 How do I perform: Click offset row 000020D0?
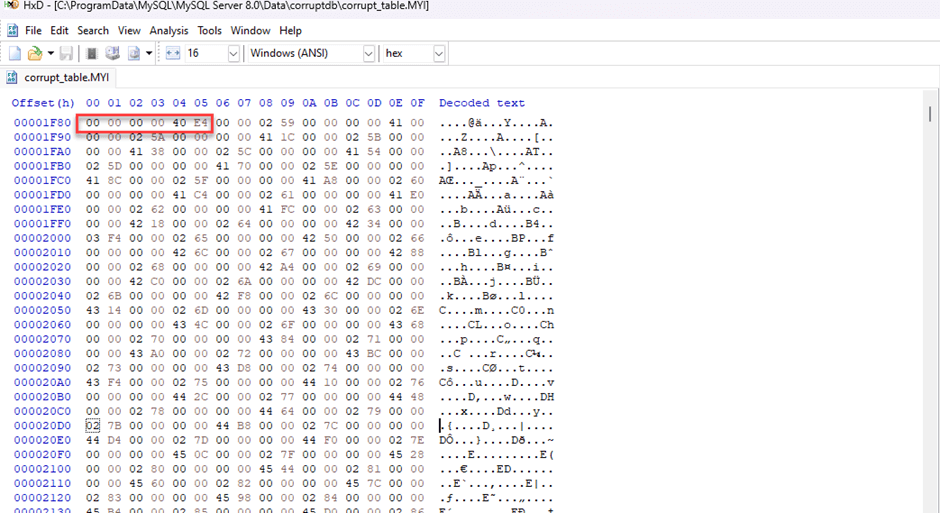pos(43,426)
